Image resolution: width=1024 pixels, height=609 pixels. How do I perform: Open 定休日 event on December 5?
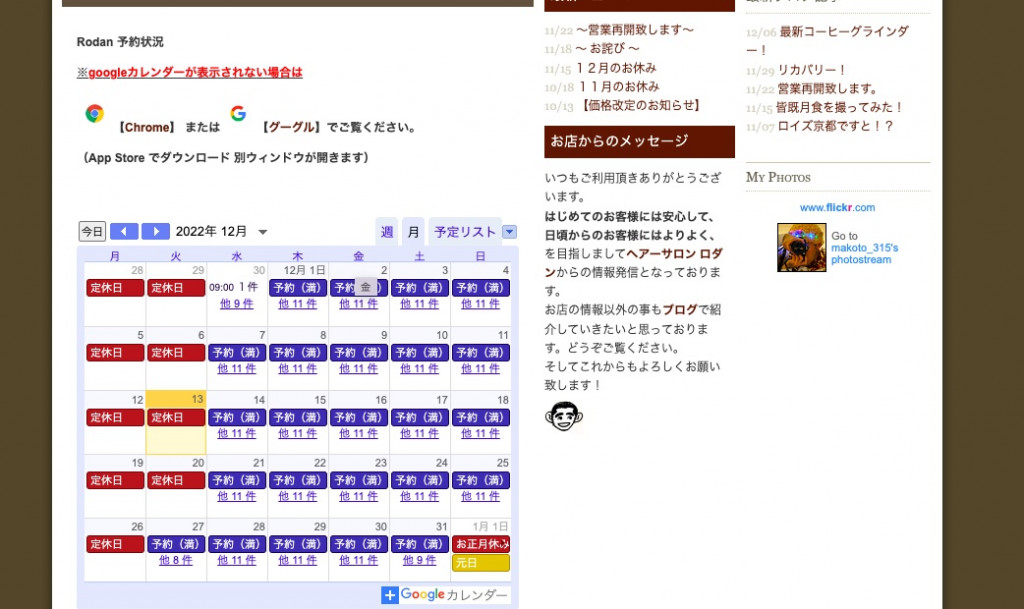[115, 352]
